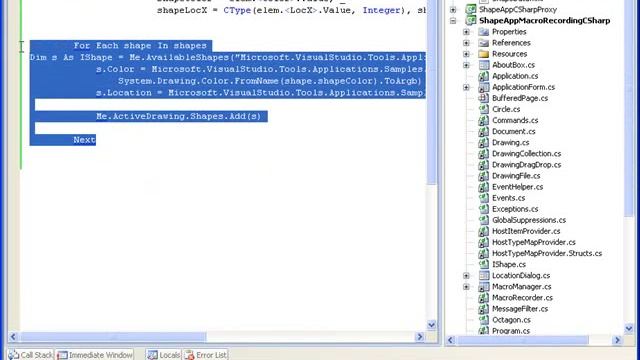640x360 pixels.
Task: Click Solution Explorer scroll down arrow
Action: pos(629,328)
